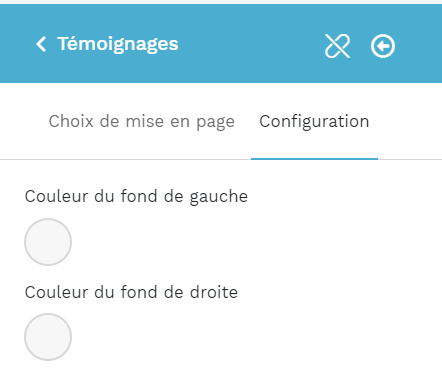Click the back chevron beside Témoignages

(x=41, y=44)
